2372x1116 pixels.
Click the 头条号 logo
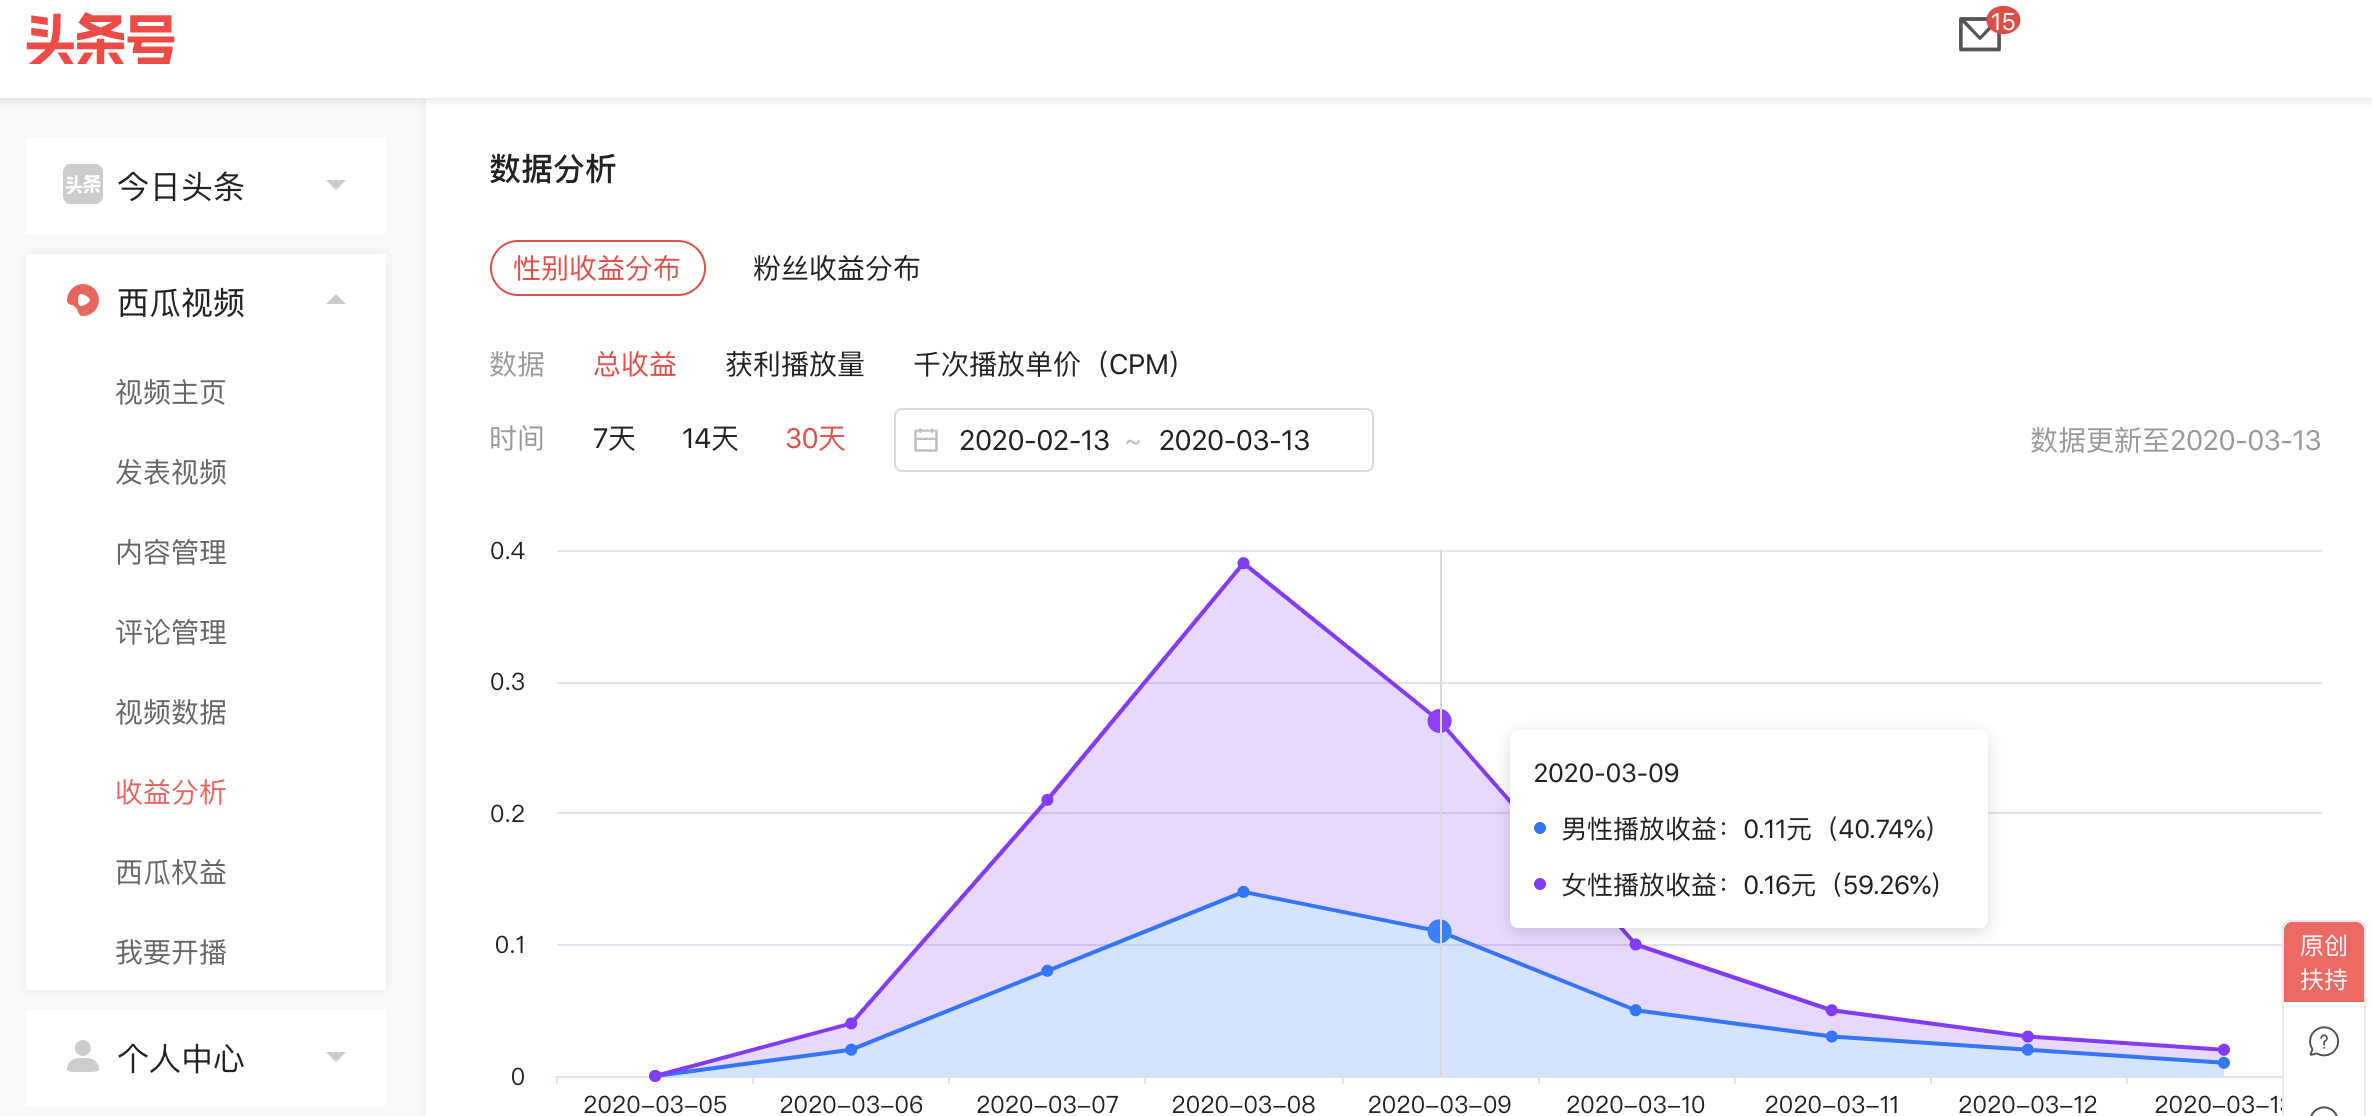(101, 40)
